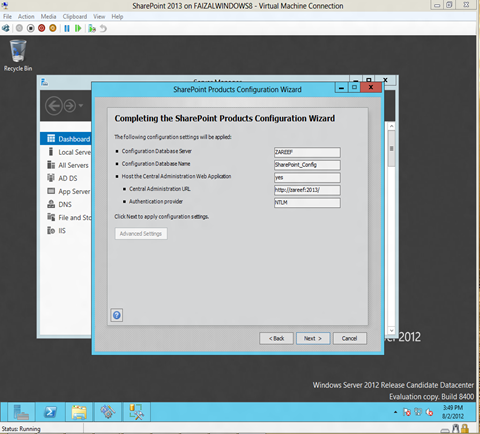Click Server Manager back navigation arrow
This screenshot has width=480, height=434.
point(54,106)
